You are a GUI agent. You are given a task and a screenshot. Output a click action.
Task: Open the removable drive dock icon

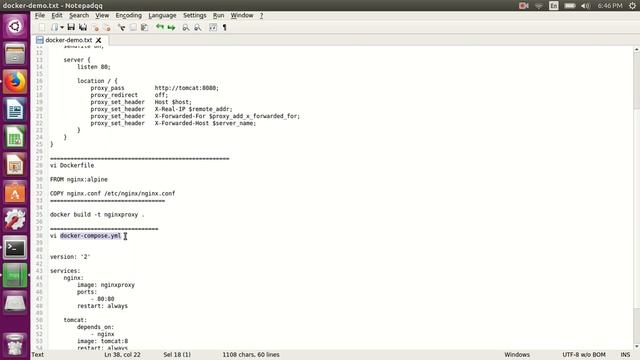click(15, 303)
